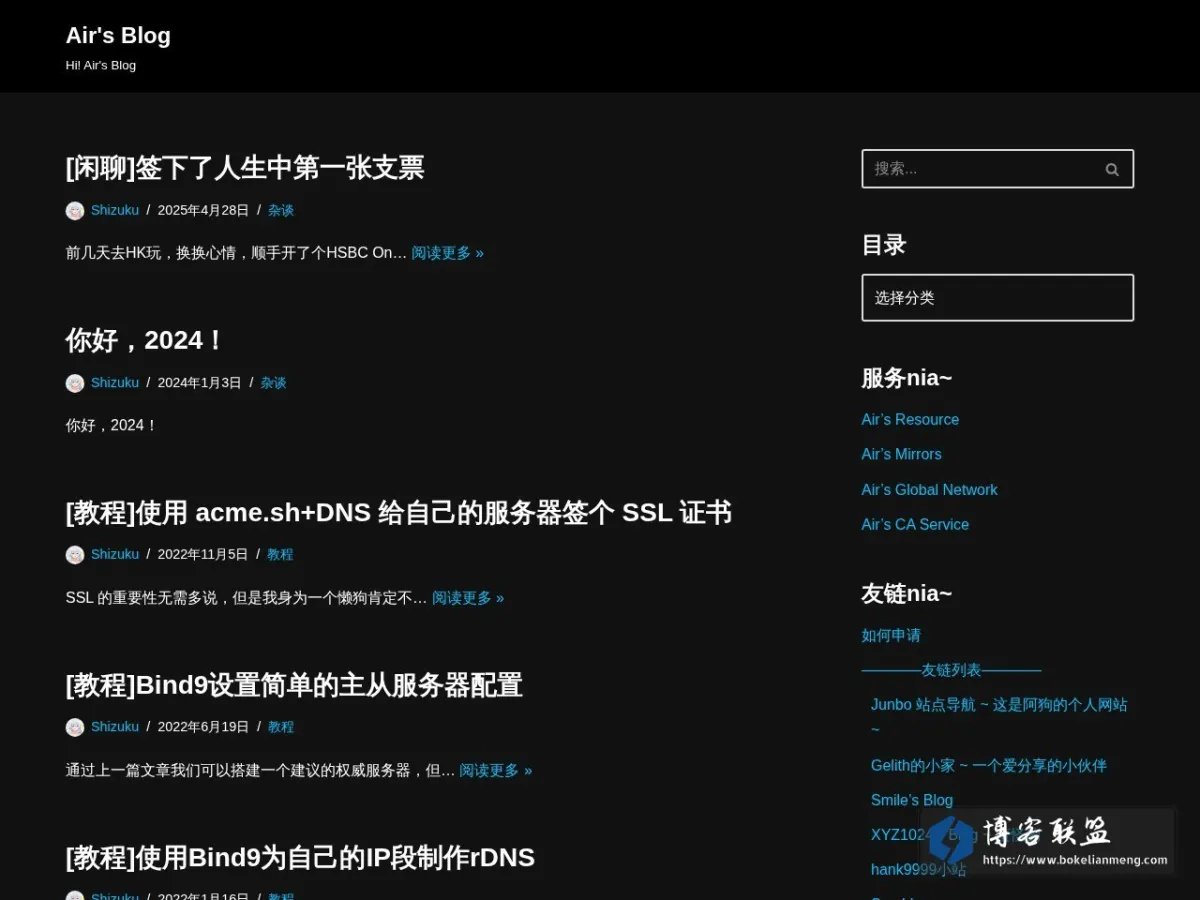1200x900 pixels.
Task: Click 阅读更多 under the 权威服务器 excerpt
Action: click(x=496, y=770)
